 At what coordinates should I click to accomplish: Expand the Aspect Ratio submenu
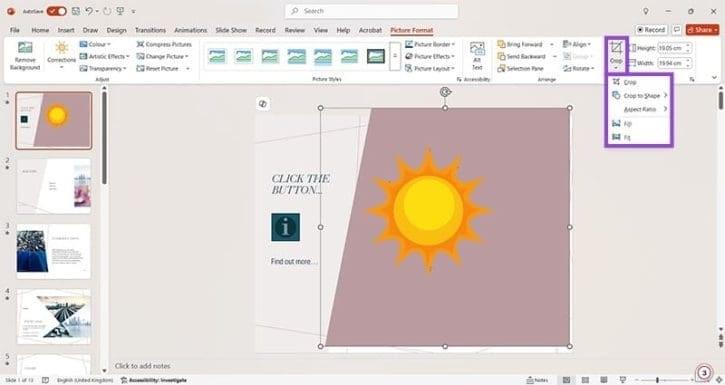(x=640, y=109)
